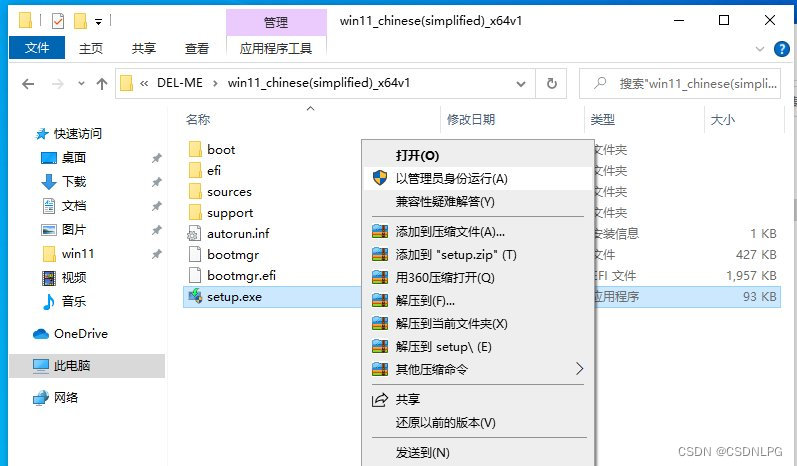Image resolution: width=797 pixels, height=466 pixels.
Task: Click the search box field
Action: (680, 83)
